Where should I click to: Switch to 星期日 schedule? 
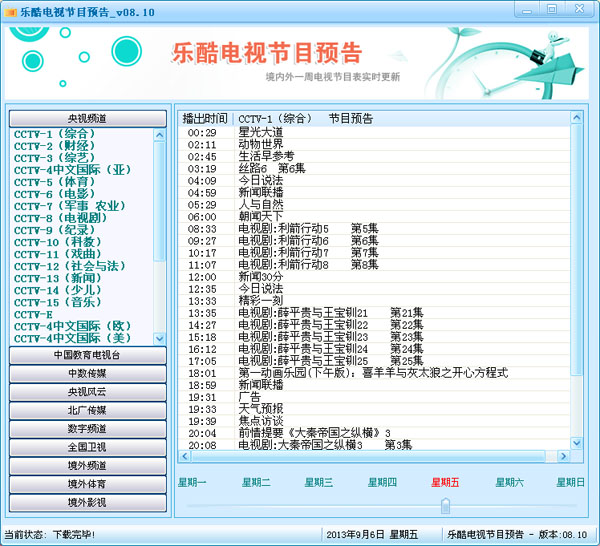click(570, 482)
